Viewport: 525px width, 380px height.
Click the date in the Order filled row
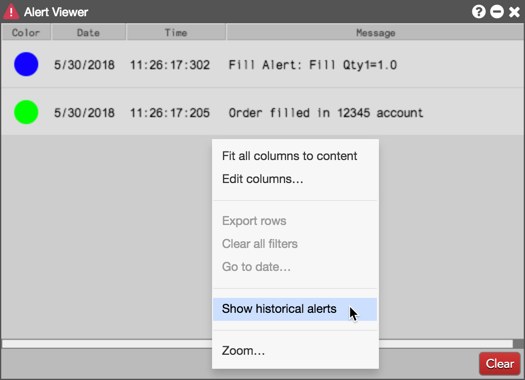84,113
